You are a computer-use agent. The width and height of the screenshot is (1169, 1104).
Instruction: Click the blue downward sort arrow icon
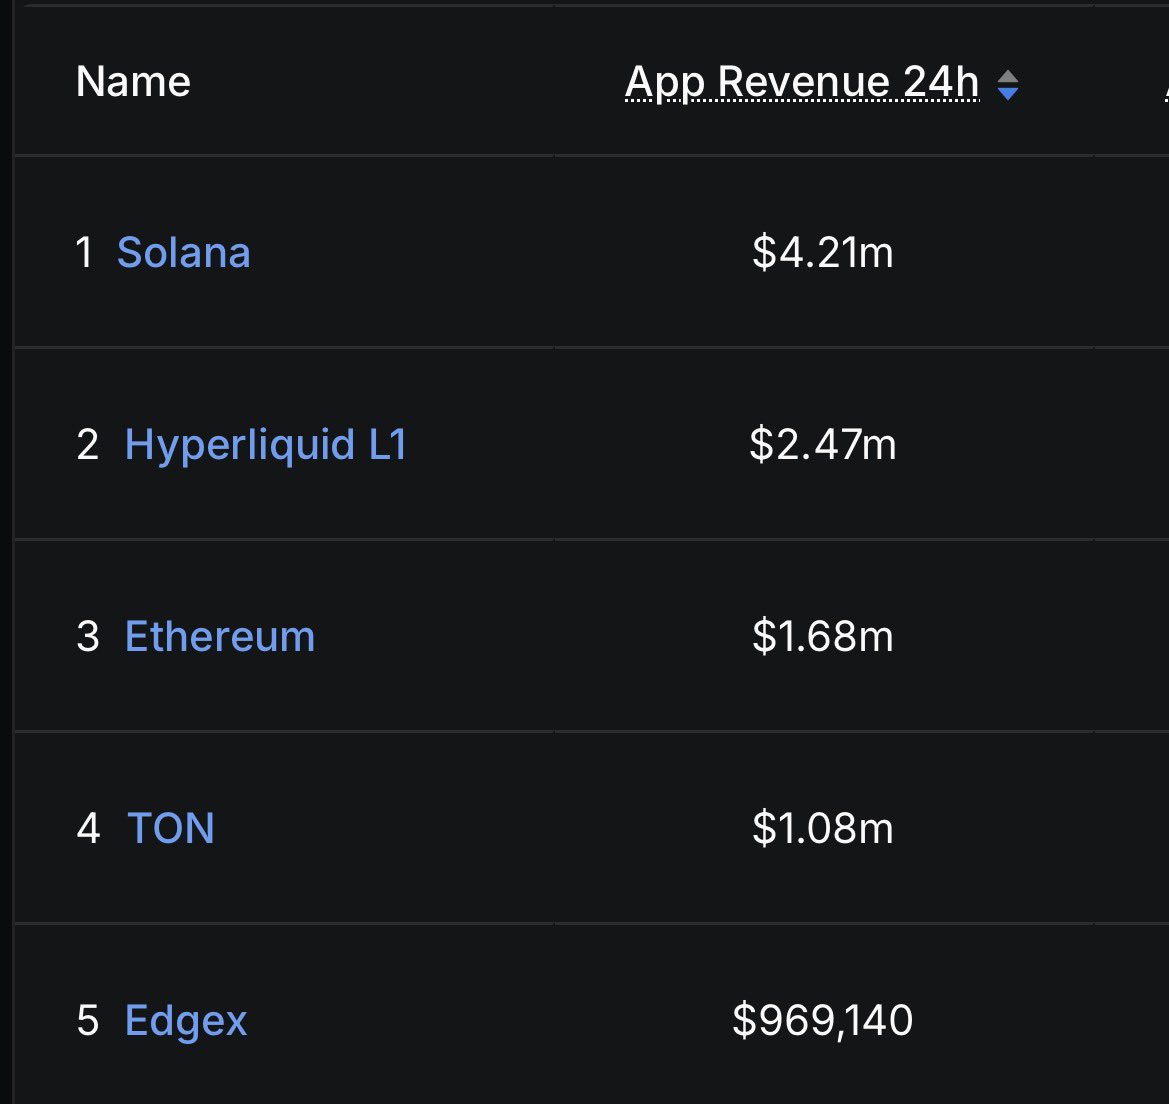coord(1008,93)
